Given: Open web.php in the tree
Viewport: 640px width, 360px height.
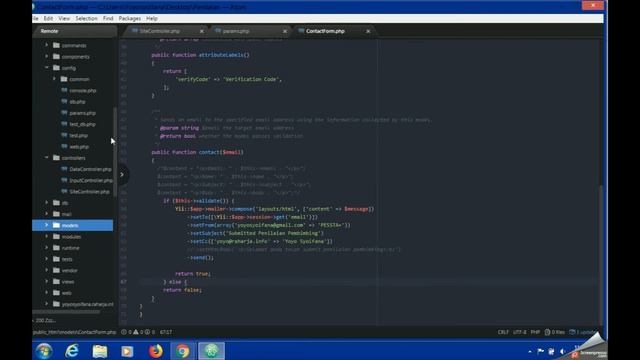Looking at the screenshot, I should [x=79, y=147].
